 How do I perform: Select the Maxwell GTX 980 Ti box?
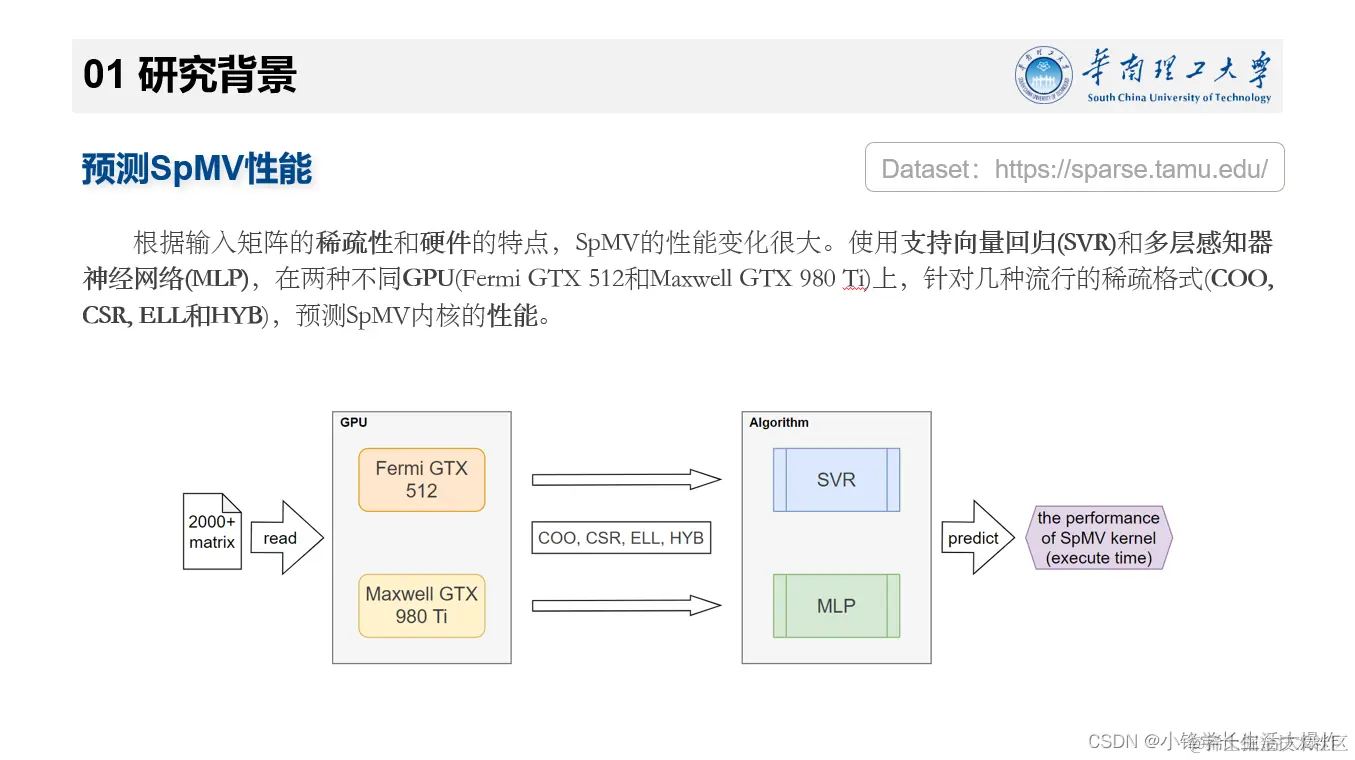coord(421,604)
